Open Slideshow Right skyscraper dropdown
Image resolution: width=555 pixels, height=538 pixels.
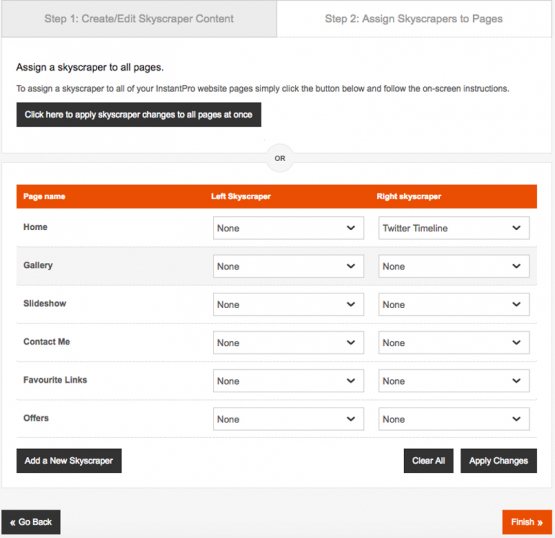pos(454,304)
